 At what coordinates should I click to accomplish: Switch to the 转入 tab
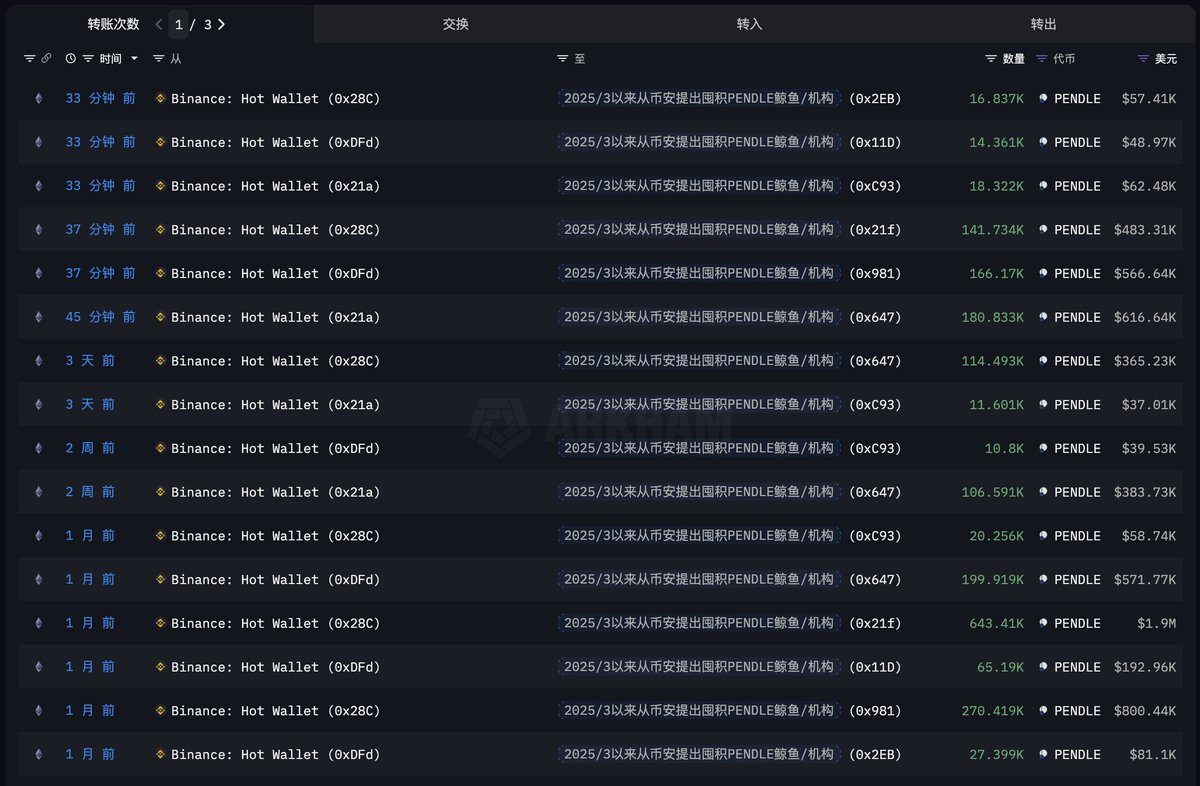[x=749, y=24]
